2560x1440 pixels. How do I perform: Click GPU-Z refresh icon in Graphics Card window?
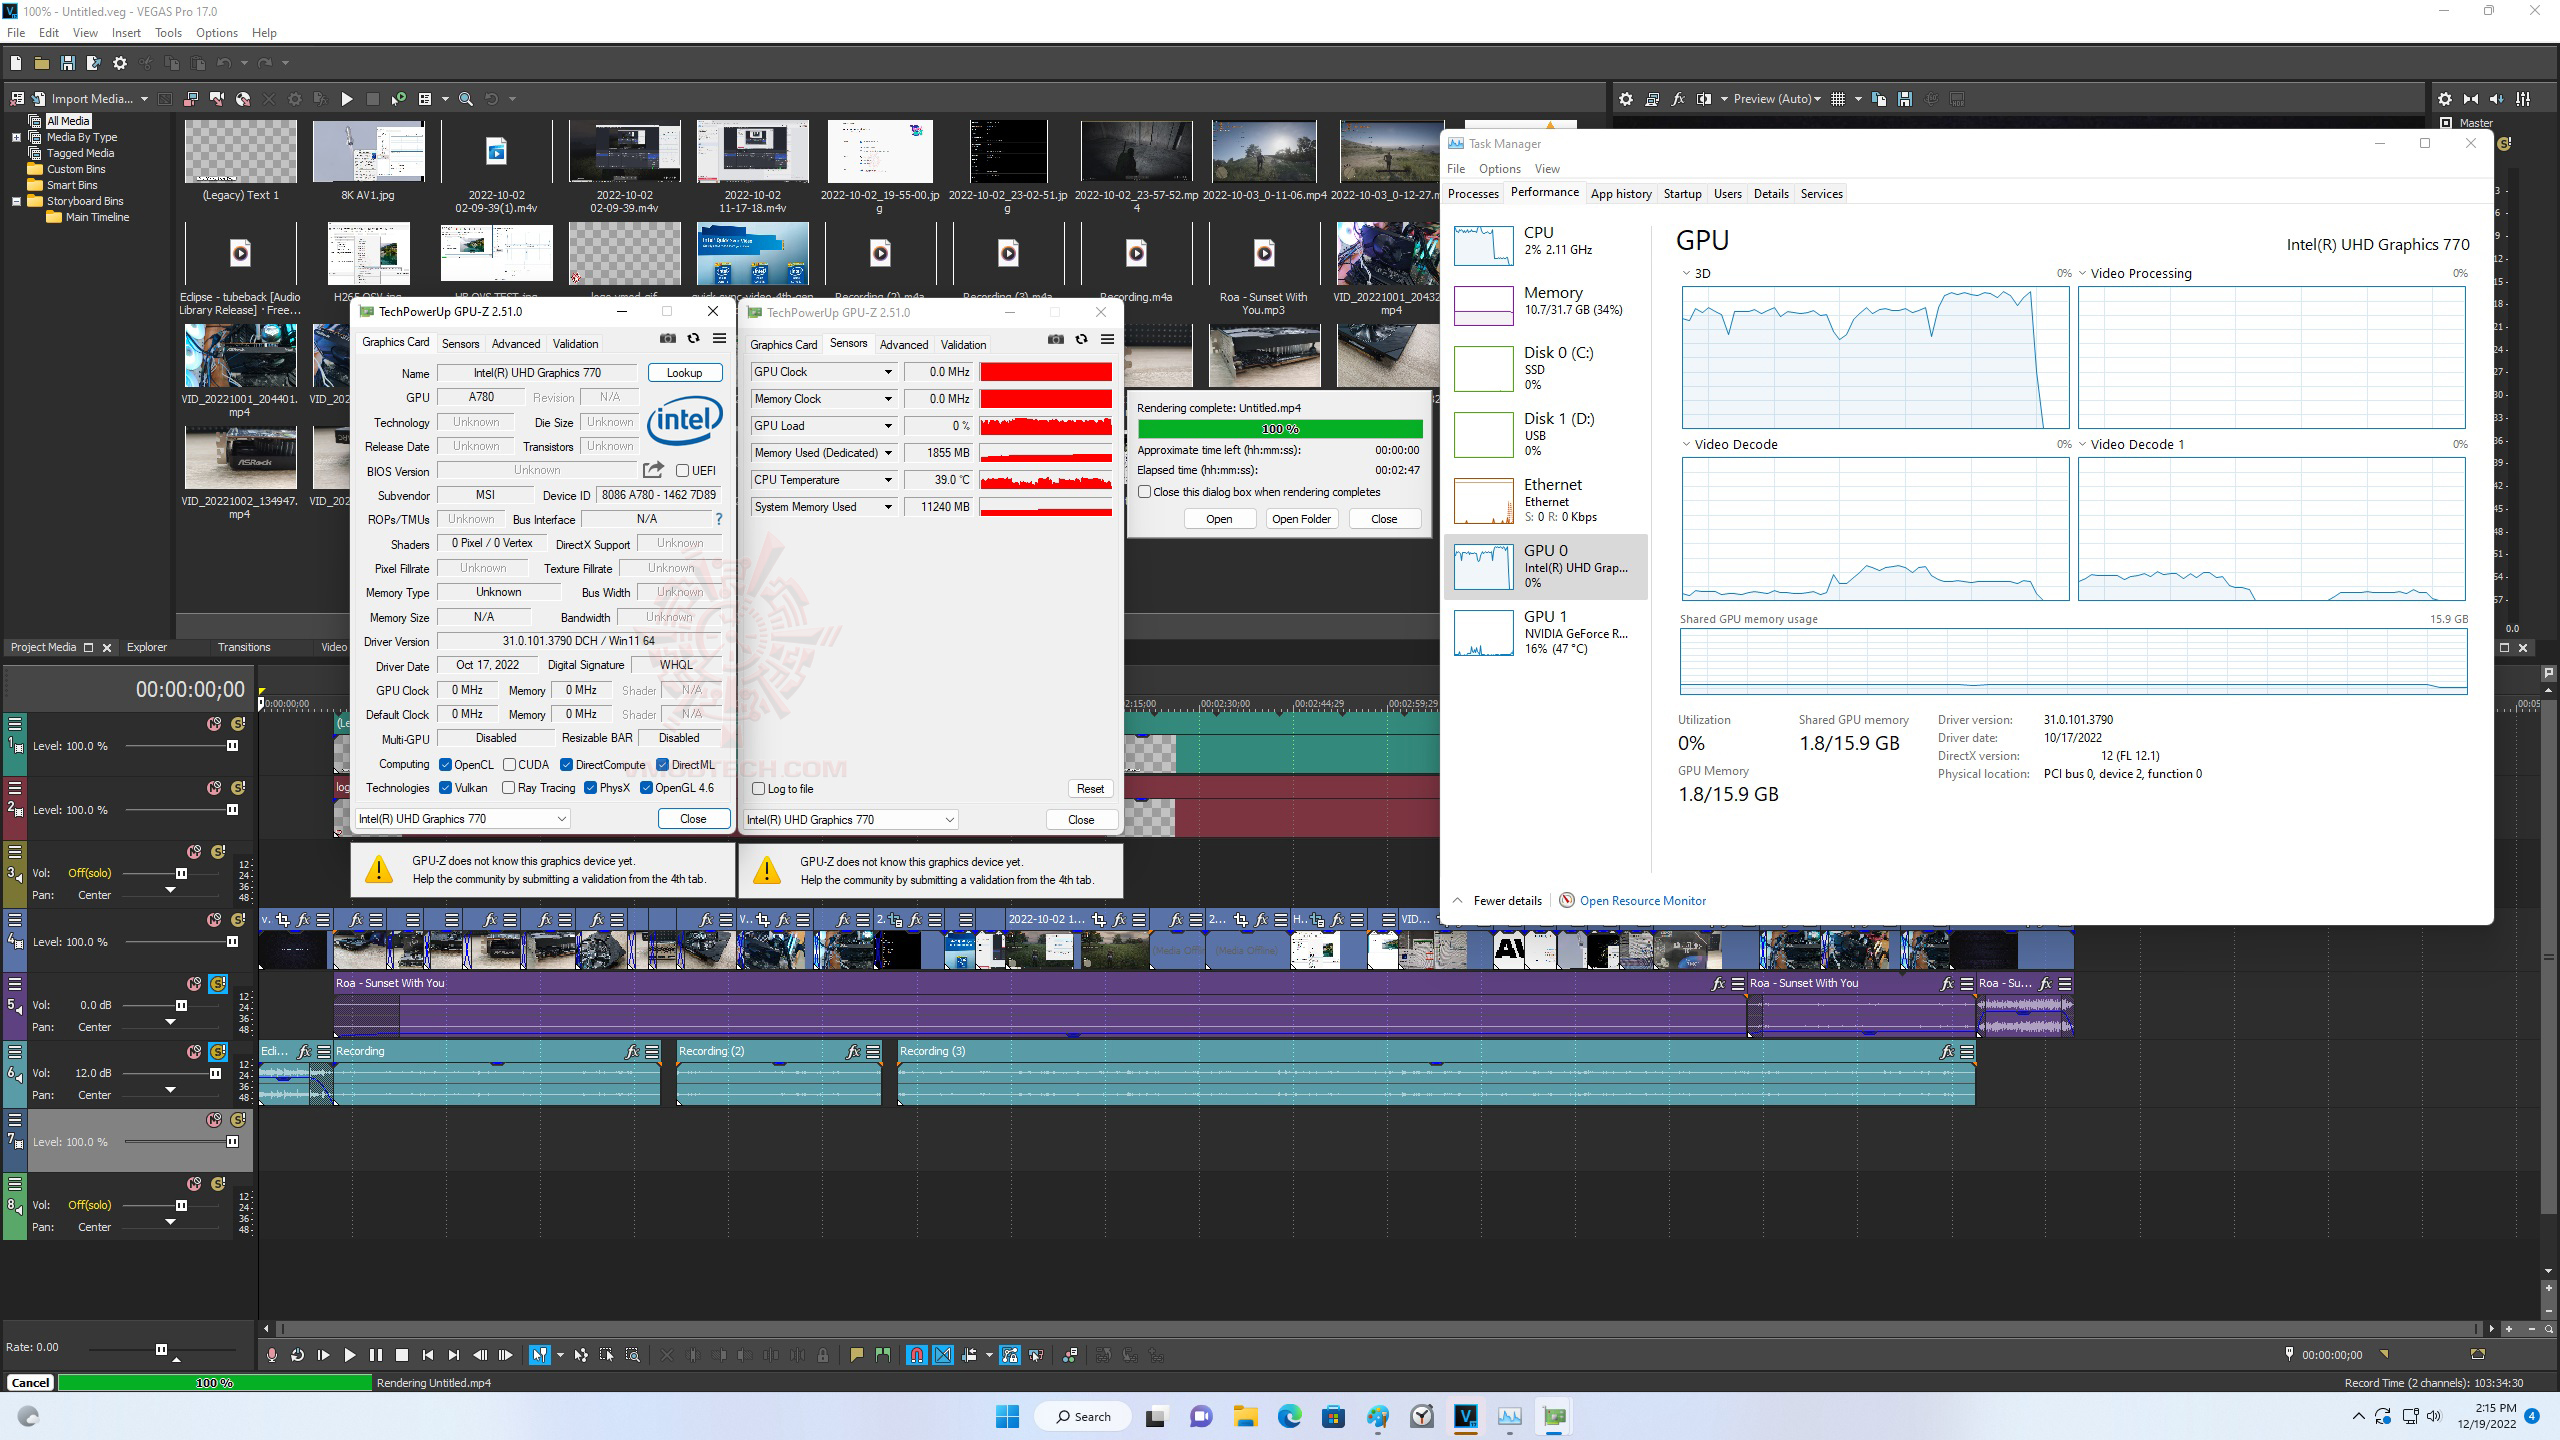point(693,339)
